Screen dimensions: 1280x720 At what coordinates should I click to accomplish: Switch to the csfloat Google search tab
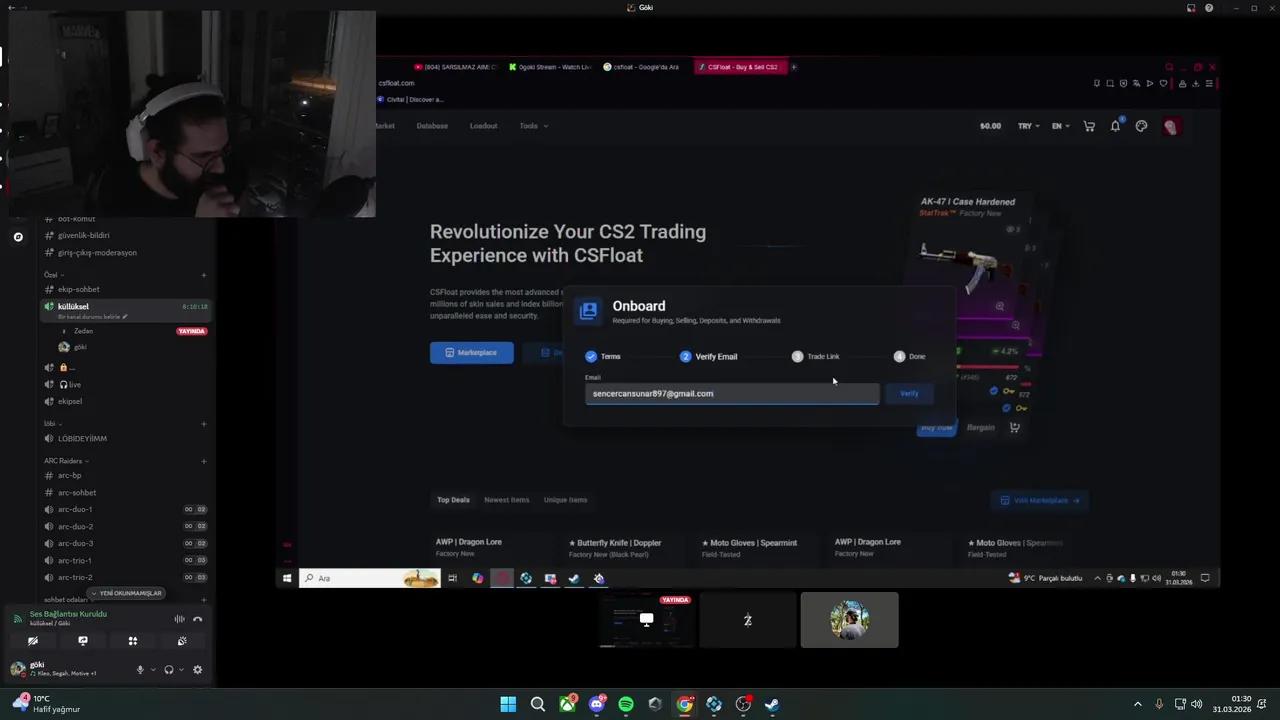(x=641, y=67)
